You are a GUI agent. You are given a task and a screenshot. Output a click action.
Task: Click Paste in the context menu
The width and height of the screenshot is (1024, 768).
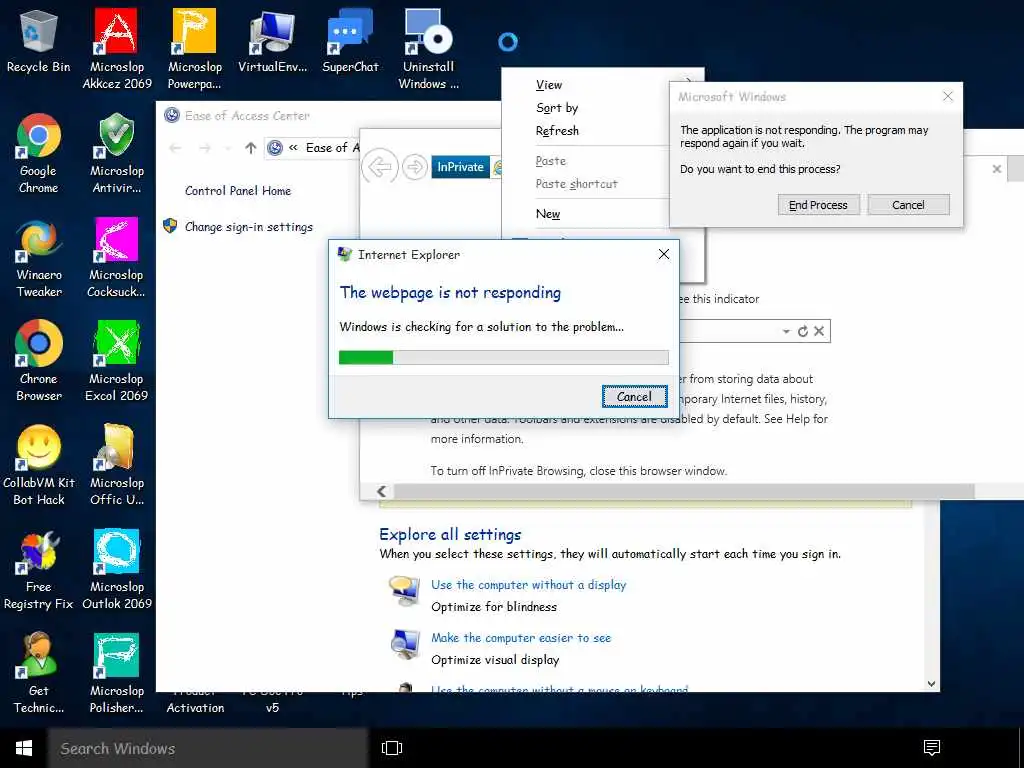point(551,161)
